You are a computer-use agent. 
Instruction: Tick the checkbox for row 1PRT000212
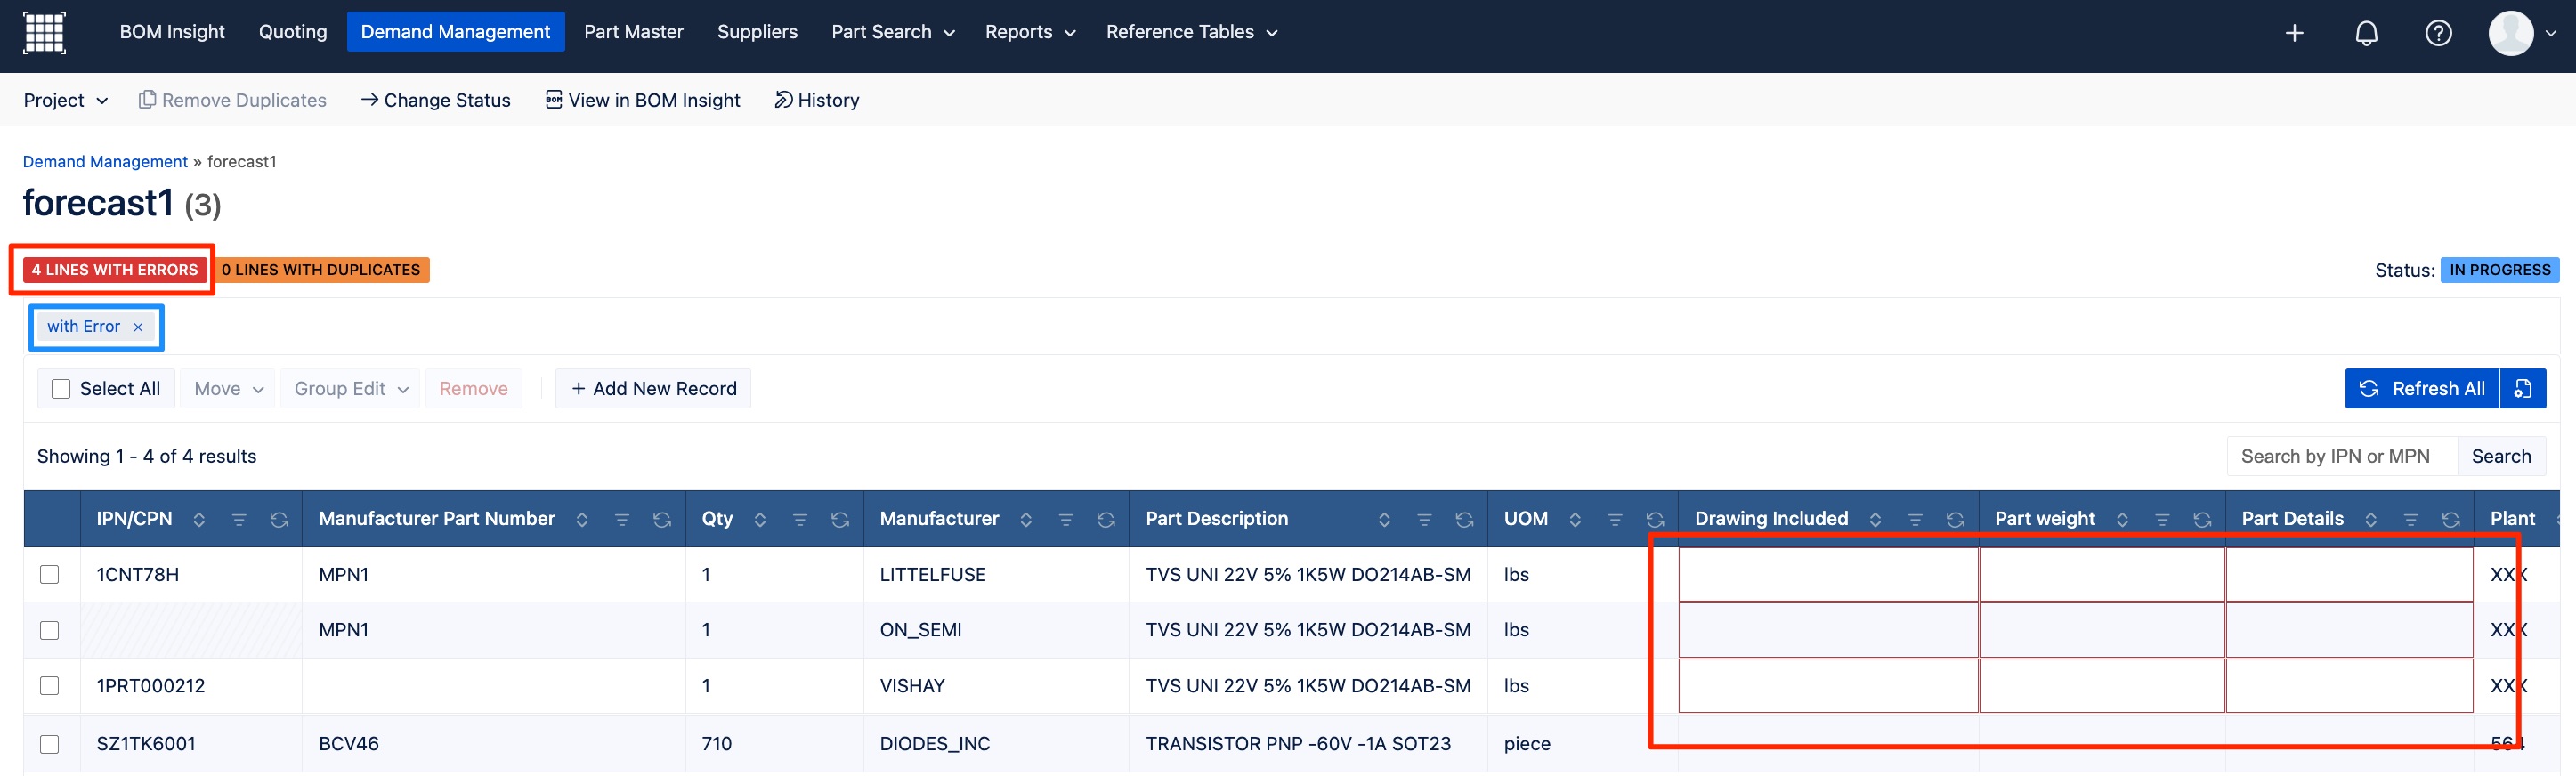tap(50, 686)
